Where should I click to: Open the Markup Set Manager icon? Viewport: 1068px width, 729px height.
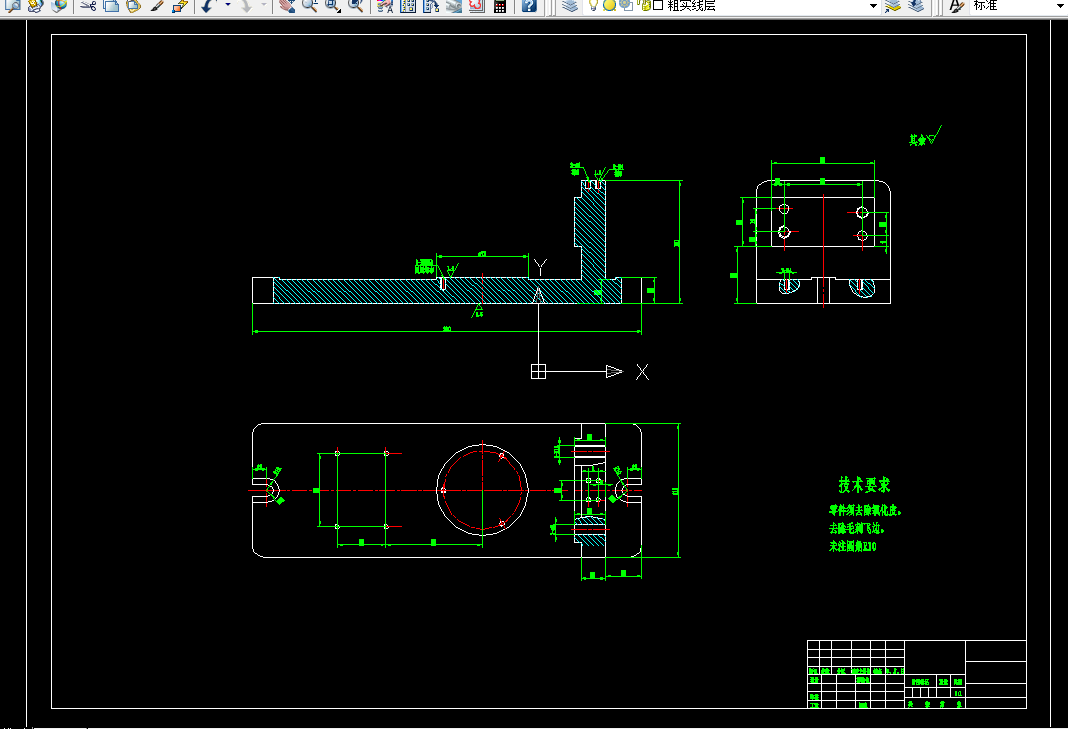point(477,5)
